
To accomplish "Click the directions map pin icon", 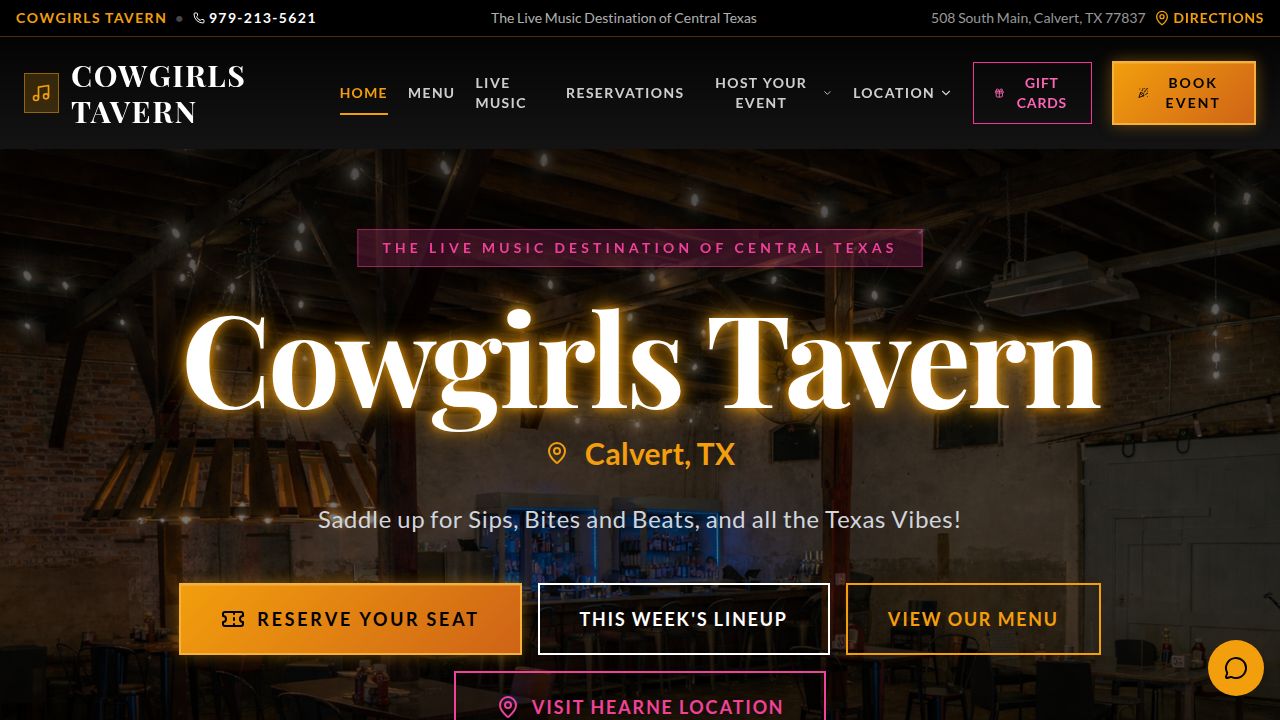I will 1162,18.
